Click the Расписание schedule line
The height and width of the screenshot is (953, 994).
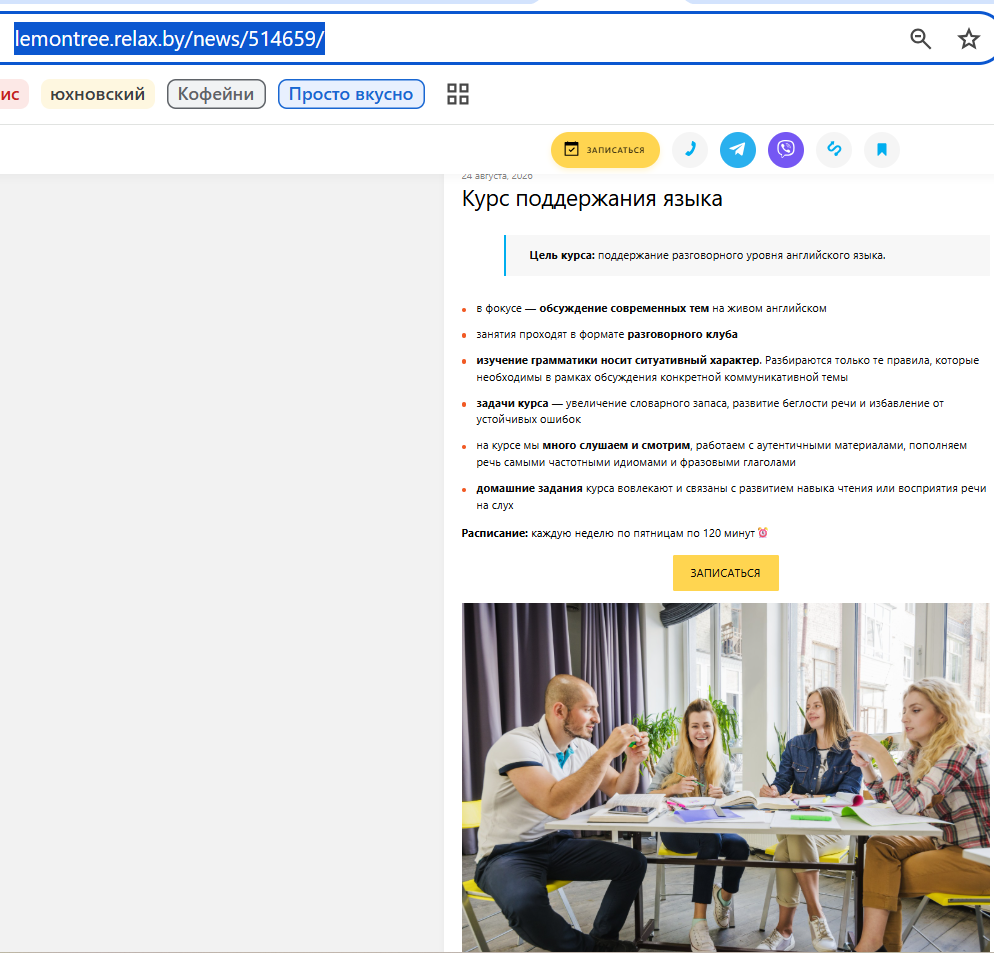click(x=614, y=533)
